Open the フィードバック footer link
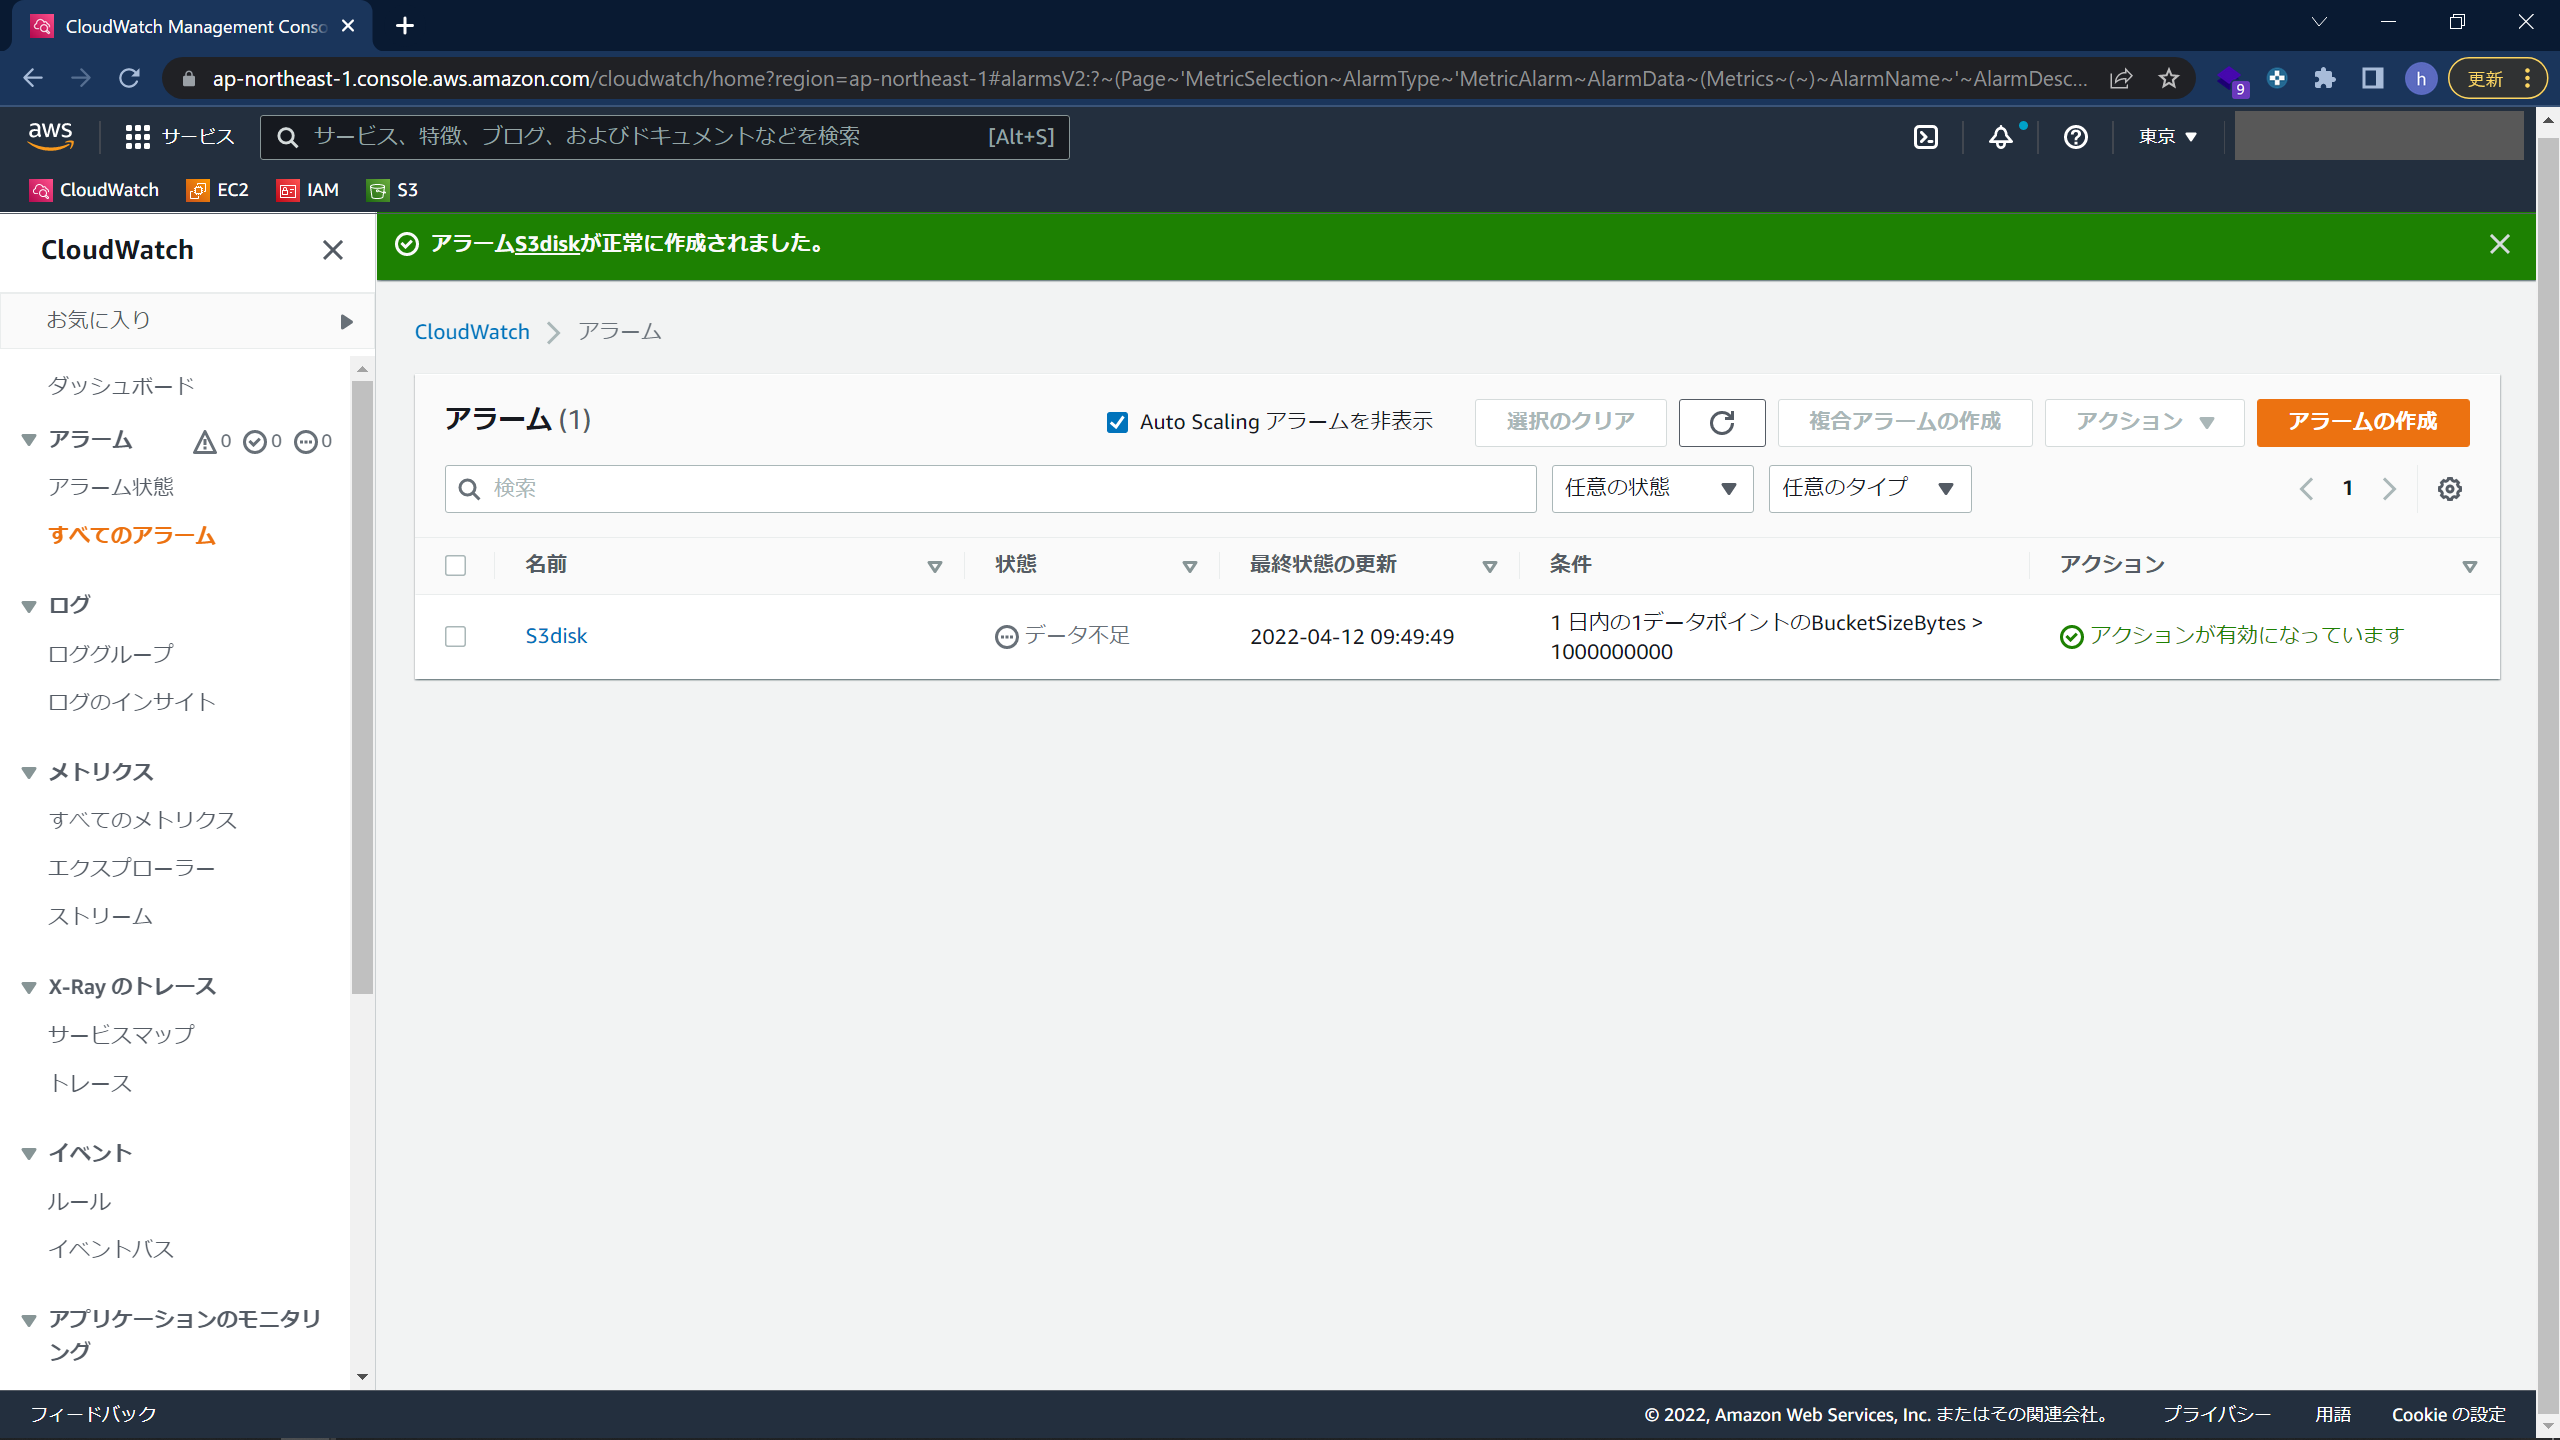 pyautogui.click(x=93, y=1414)
